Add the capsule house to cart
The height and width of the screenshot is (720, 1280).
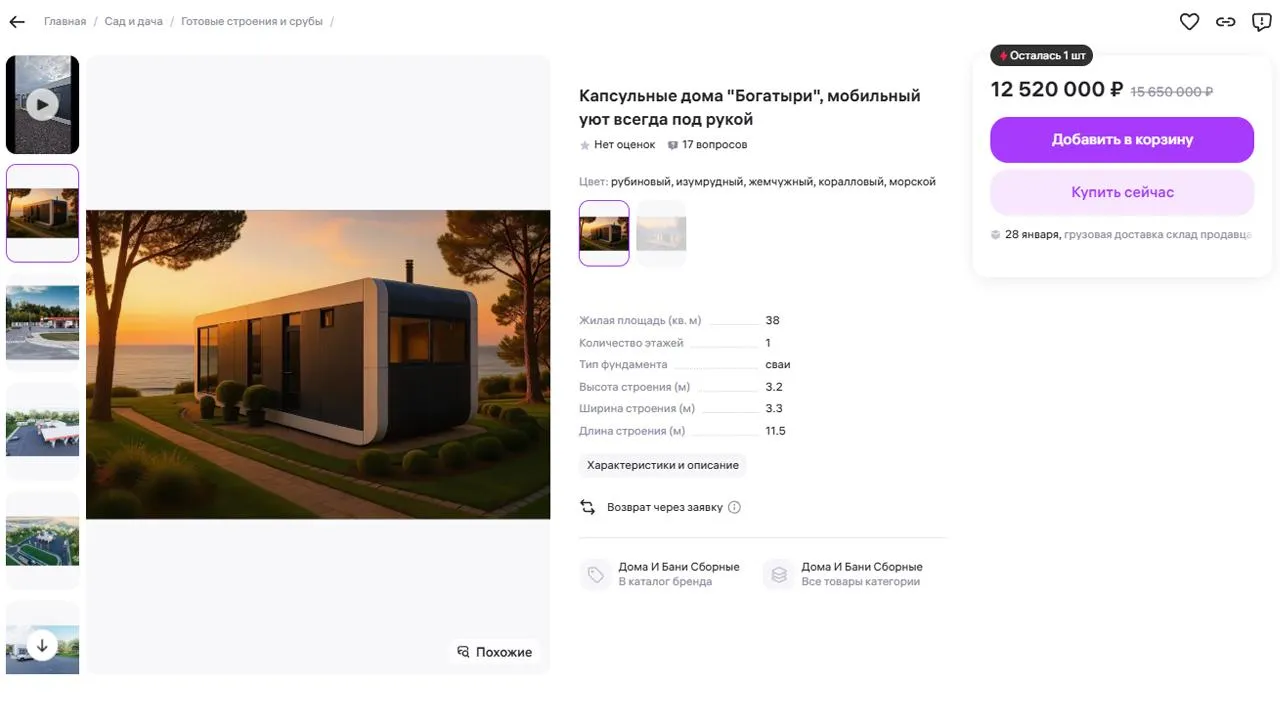click(x=1121, y=140)
